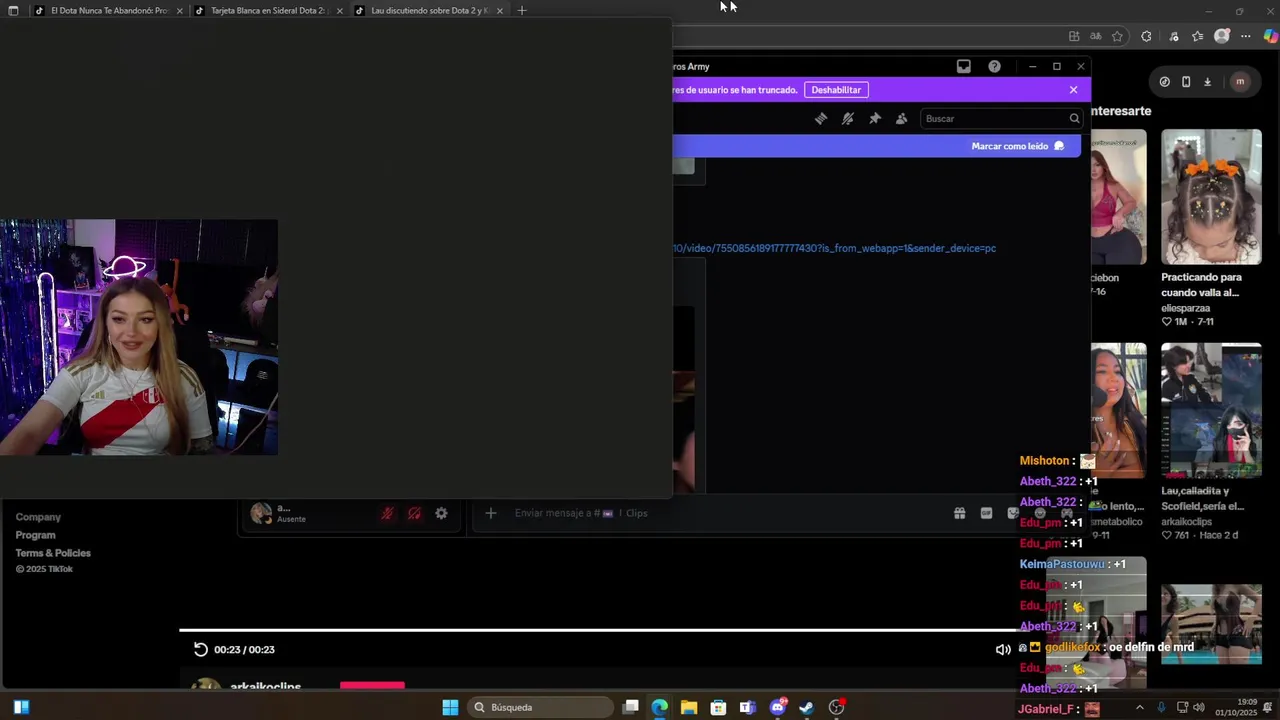Toggle channel notification settings bell
The height and width of the screenshot is (720, 1280).
pos(848,118)
